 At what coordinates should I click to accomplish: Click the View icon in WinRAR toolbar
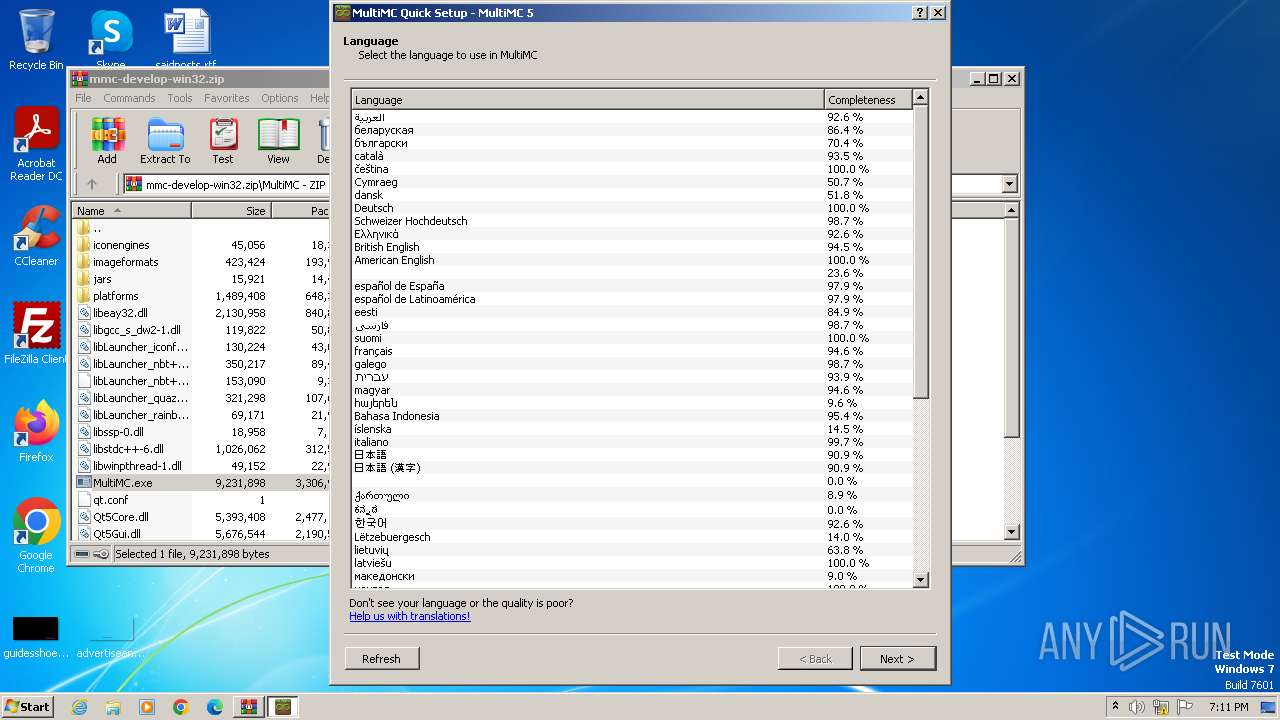pyautogui.click(x=278, y=141)
